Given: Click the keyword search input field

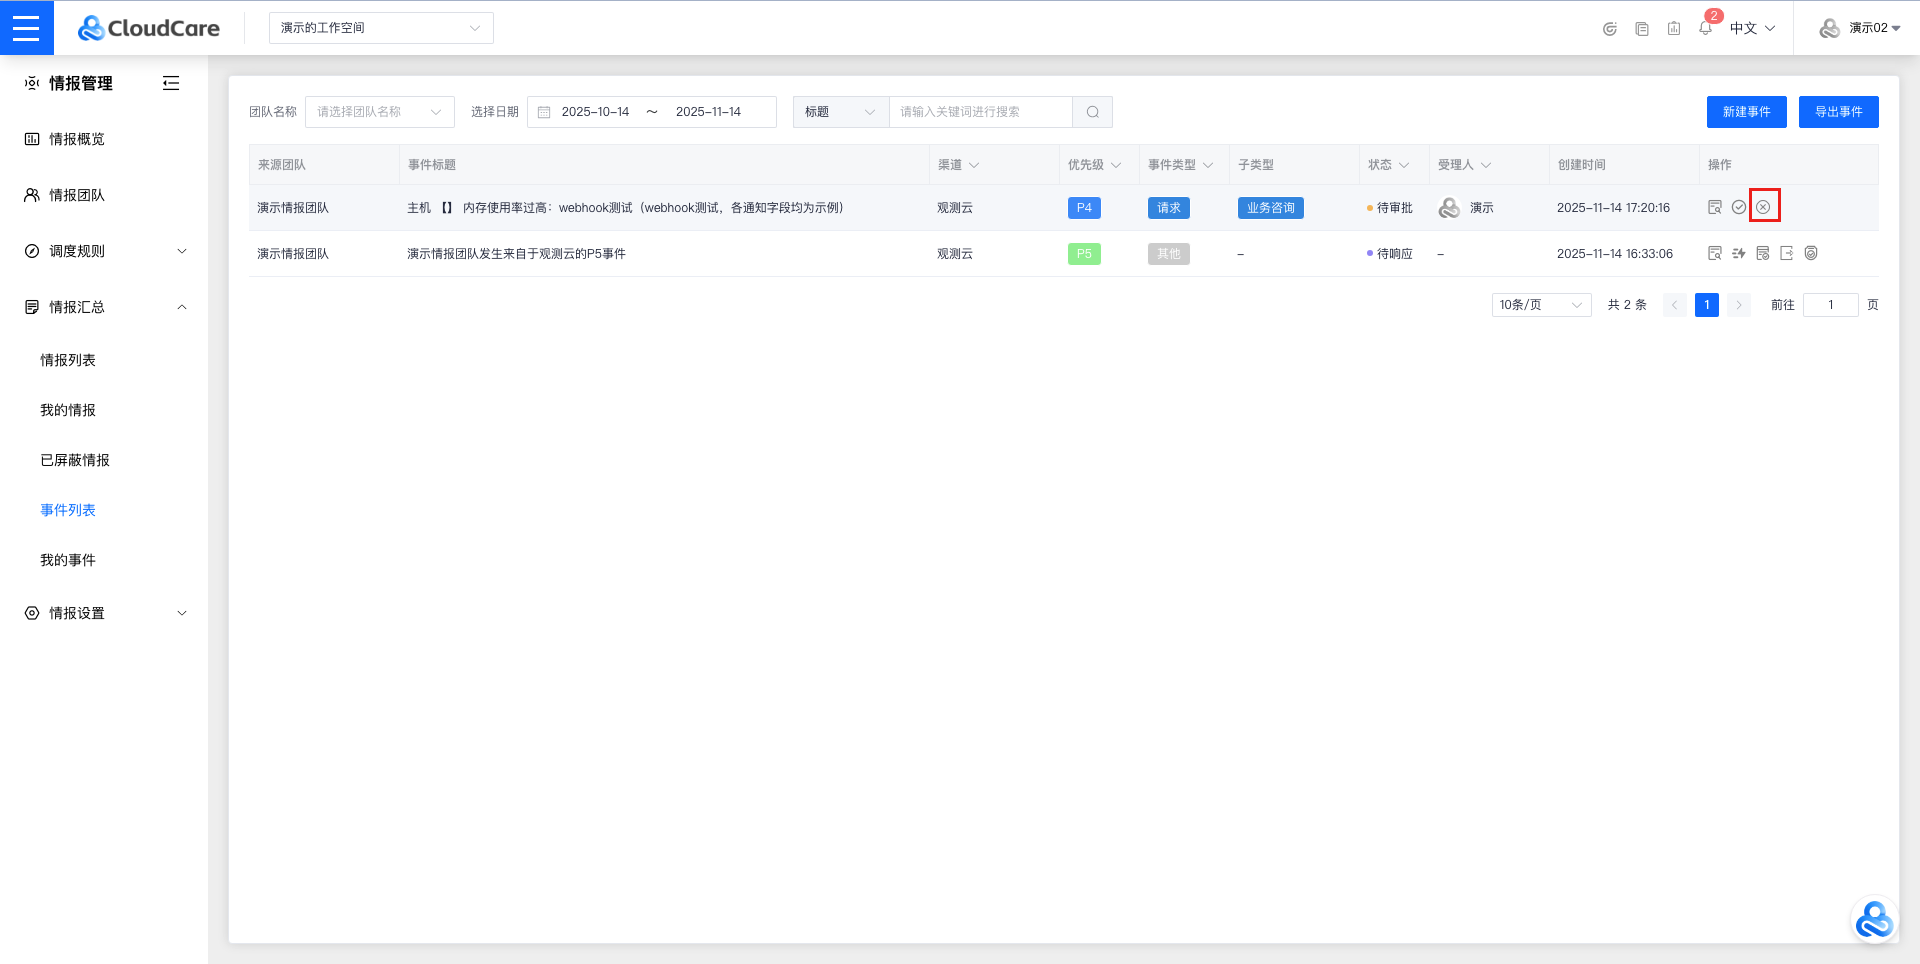Looking at the screenshot, I should pos(980,112).
